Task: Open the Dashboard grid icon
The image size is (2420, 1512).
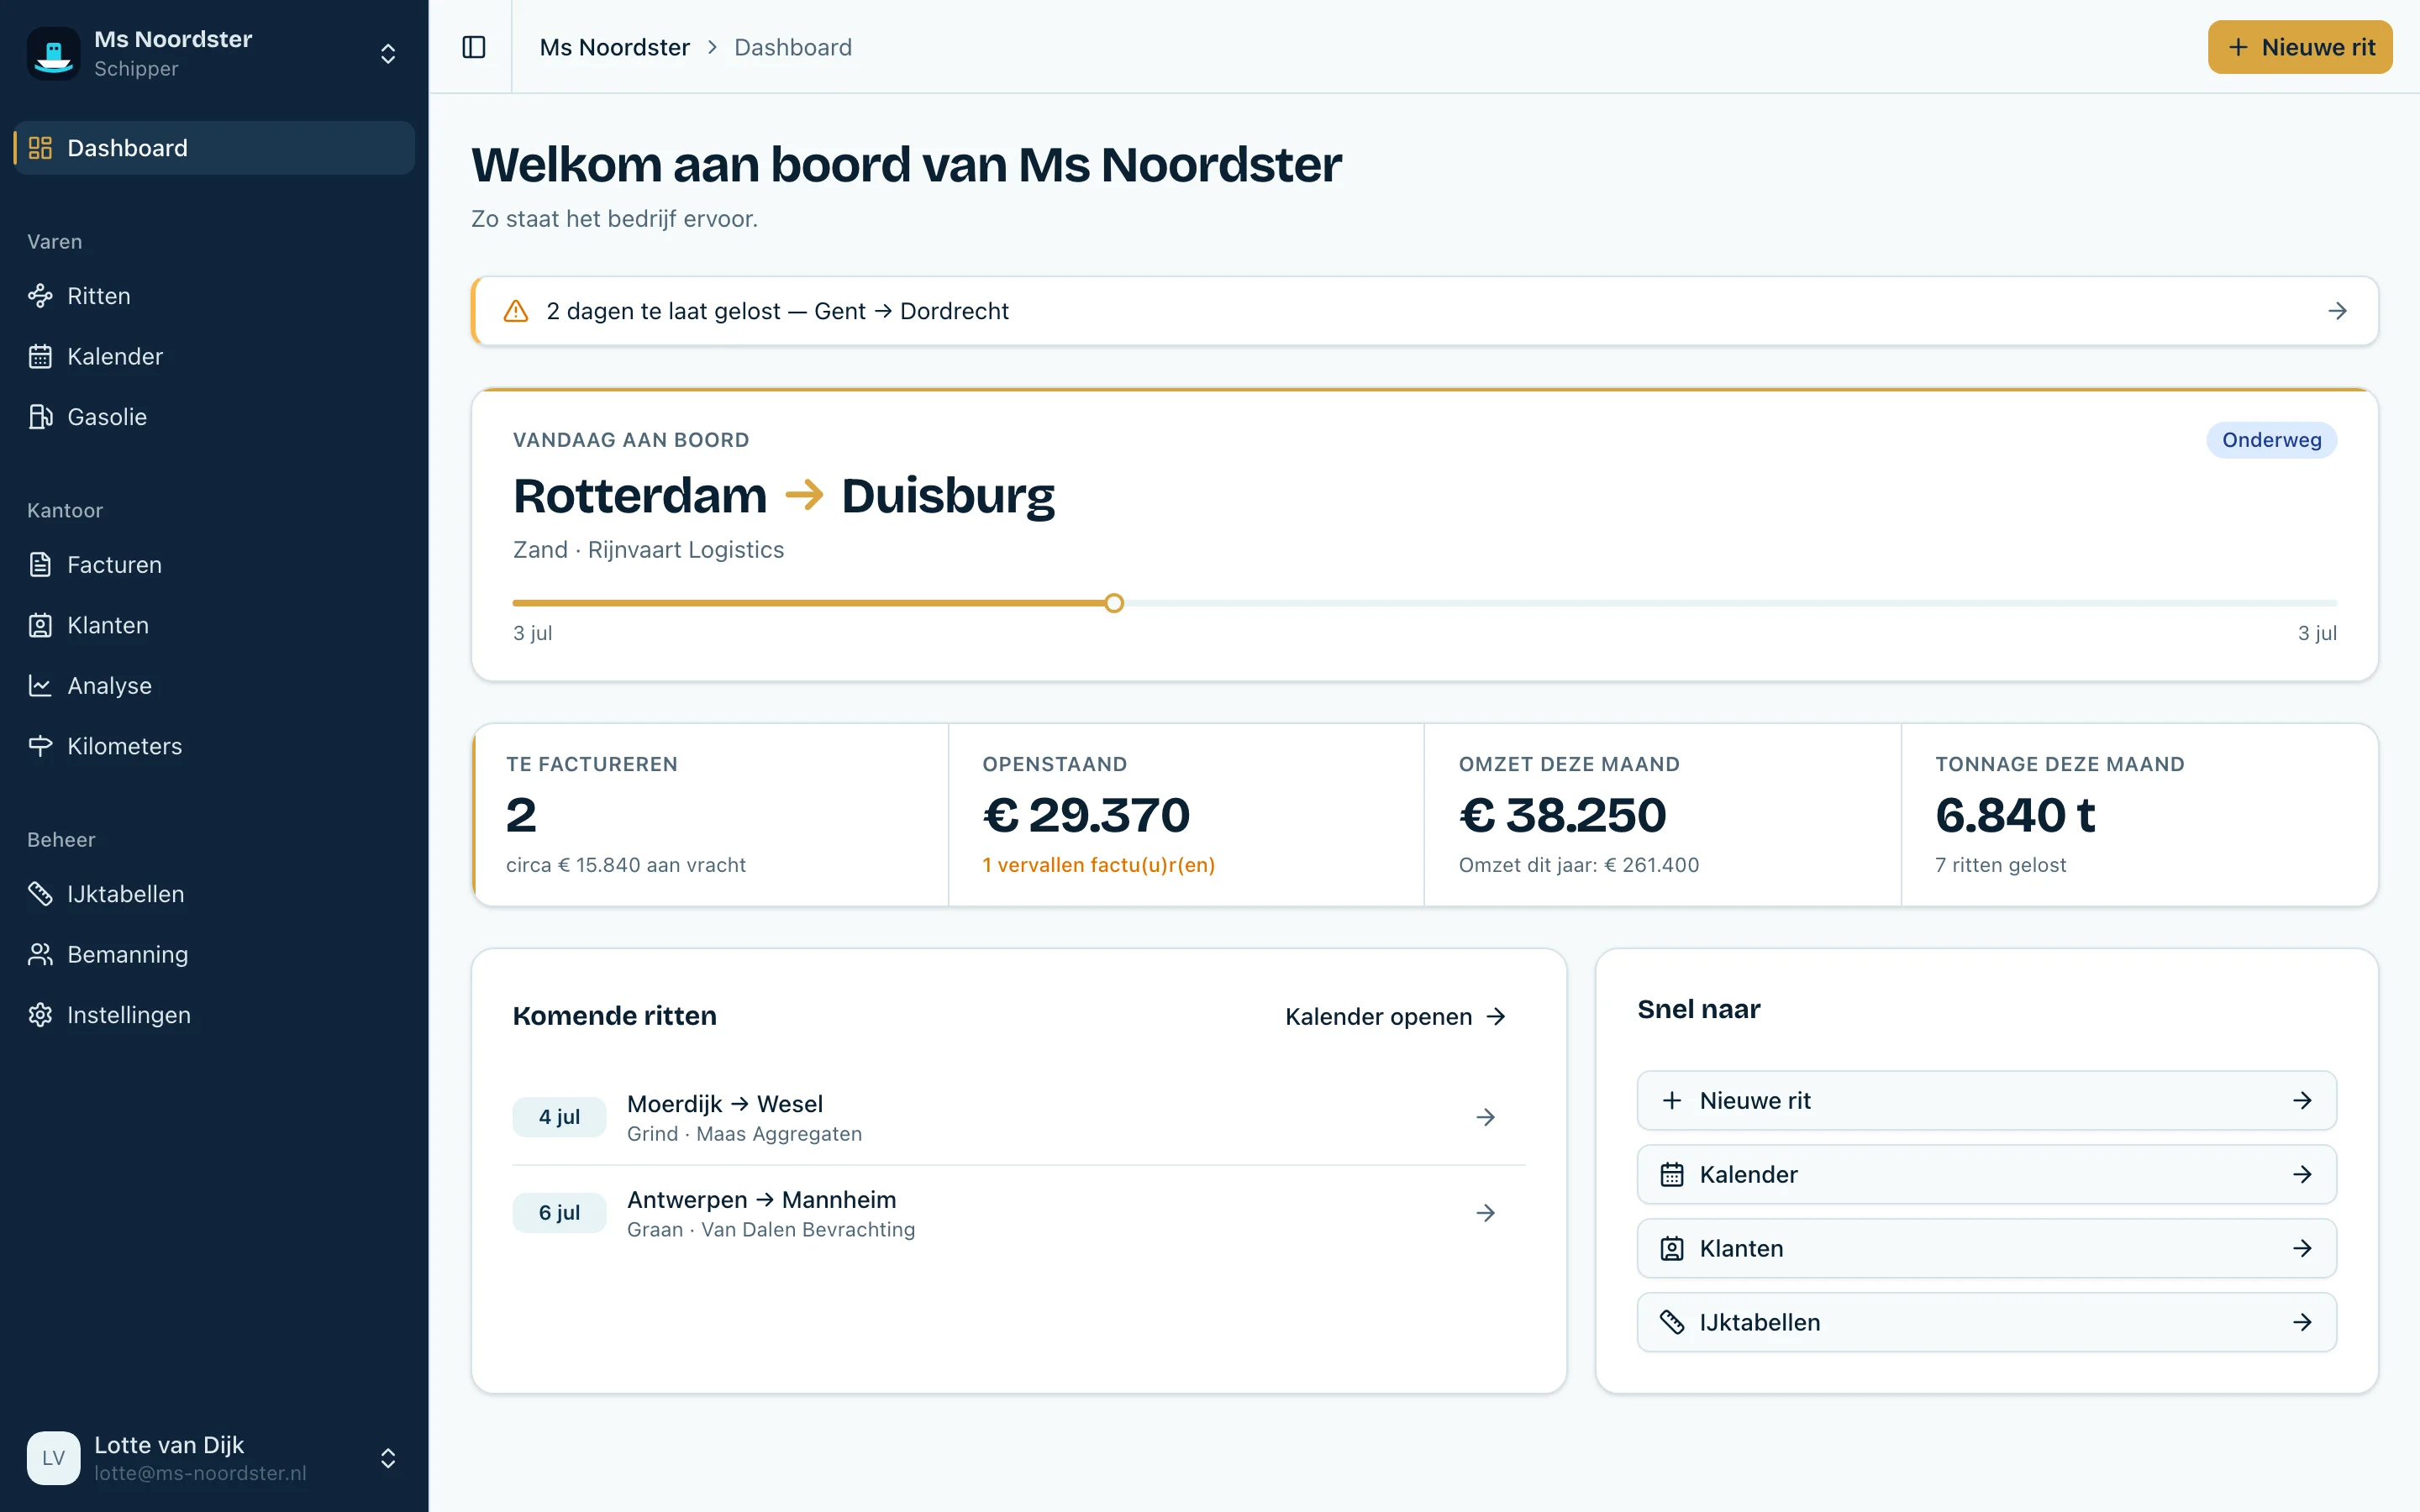Action: 40,148
